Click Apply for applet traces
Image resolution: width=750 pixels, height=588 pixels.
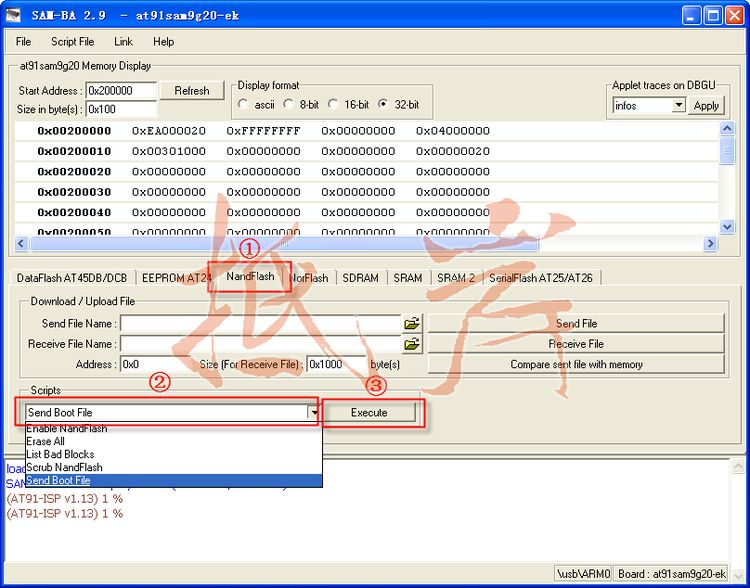(x=706, y=105)
